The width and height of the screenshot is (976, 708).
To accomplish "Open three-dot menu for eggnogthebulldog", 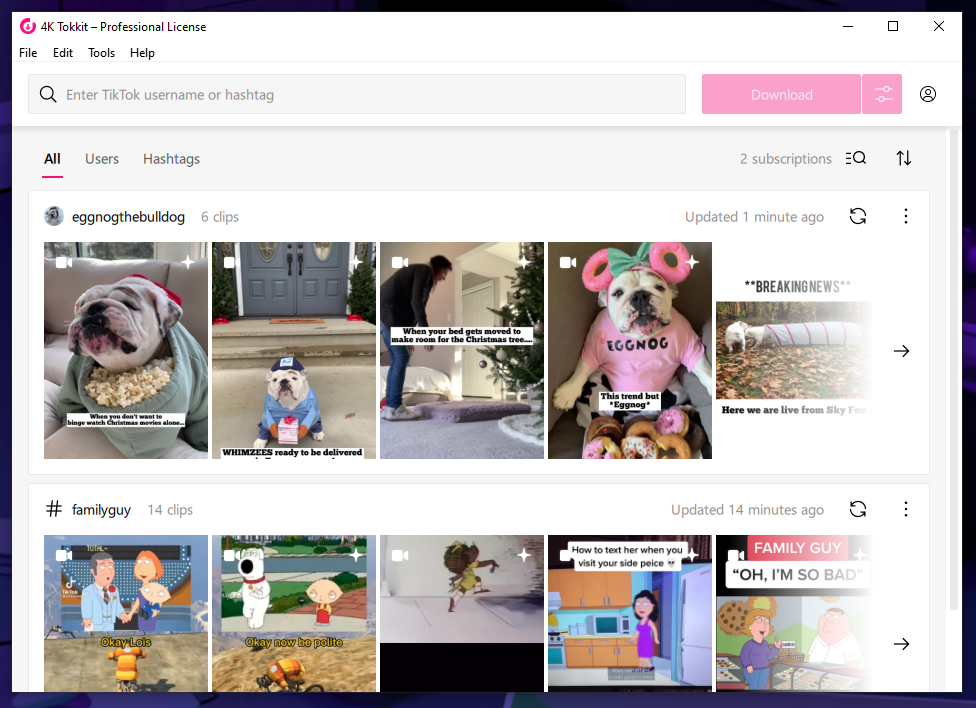I will click(x=906, y=216).
